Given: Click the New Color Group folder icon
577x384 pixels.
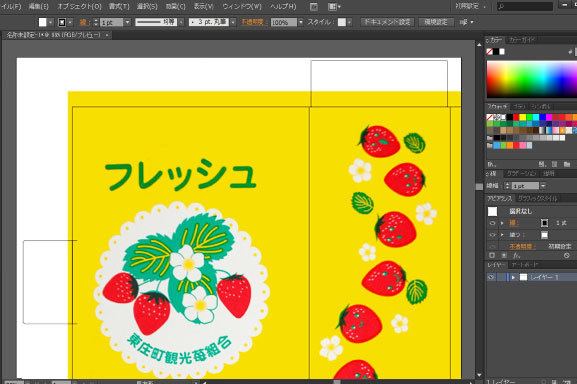Looking at the screenshot, I should point(567,164).
